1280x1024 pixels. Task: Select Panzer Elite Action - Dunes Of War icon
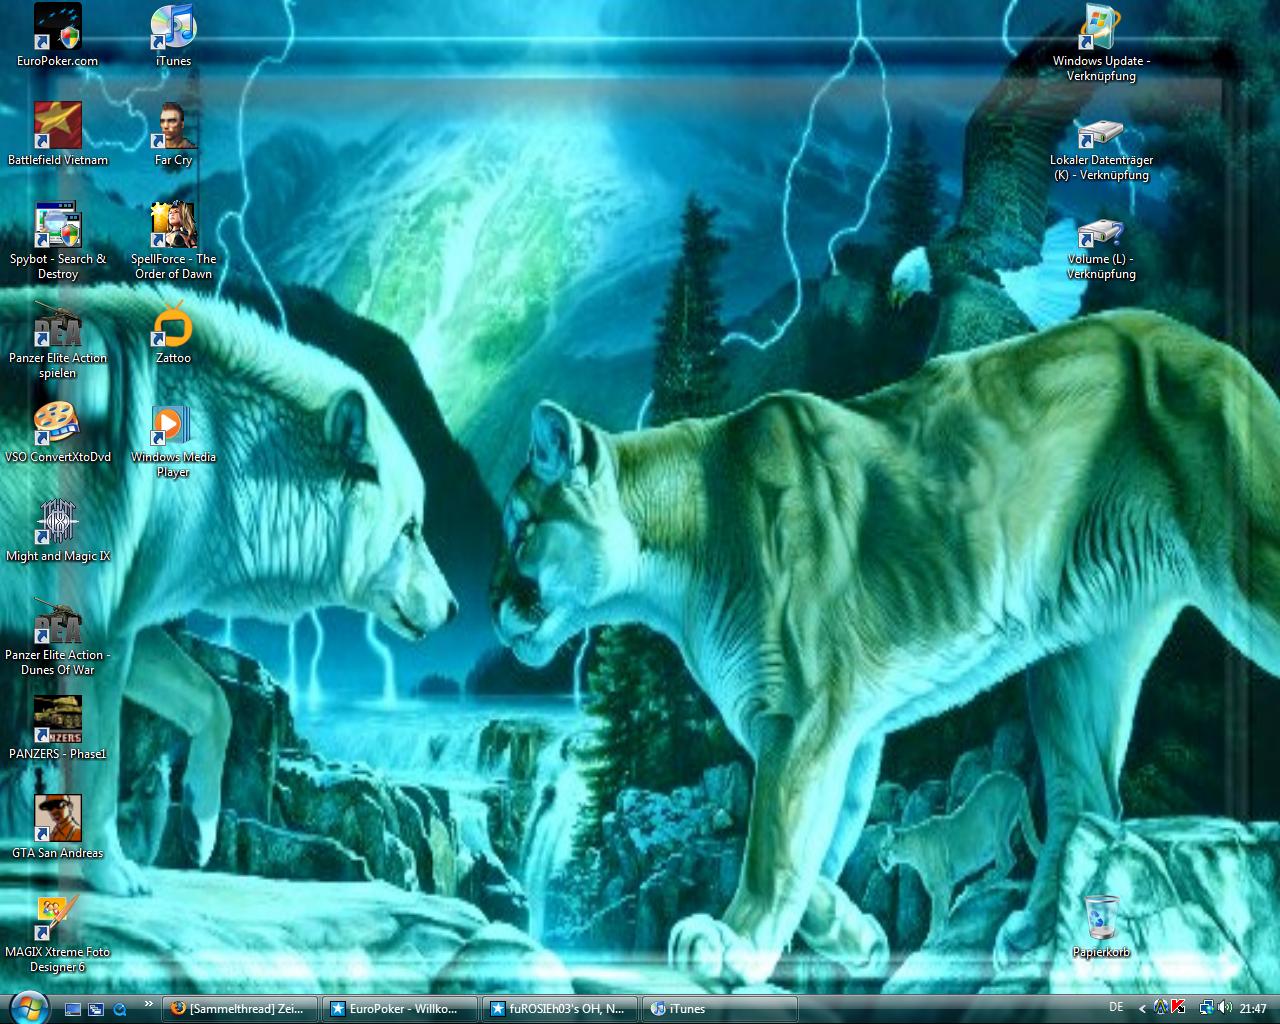57,637
